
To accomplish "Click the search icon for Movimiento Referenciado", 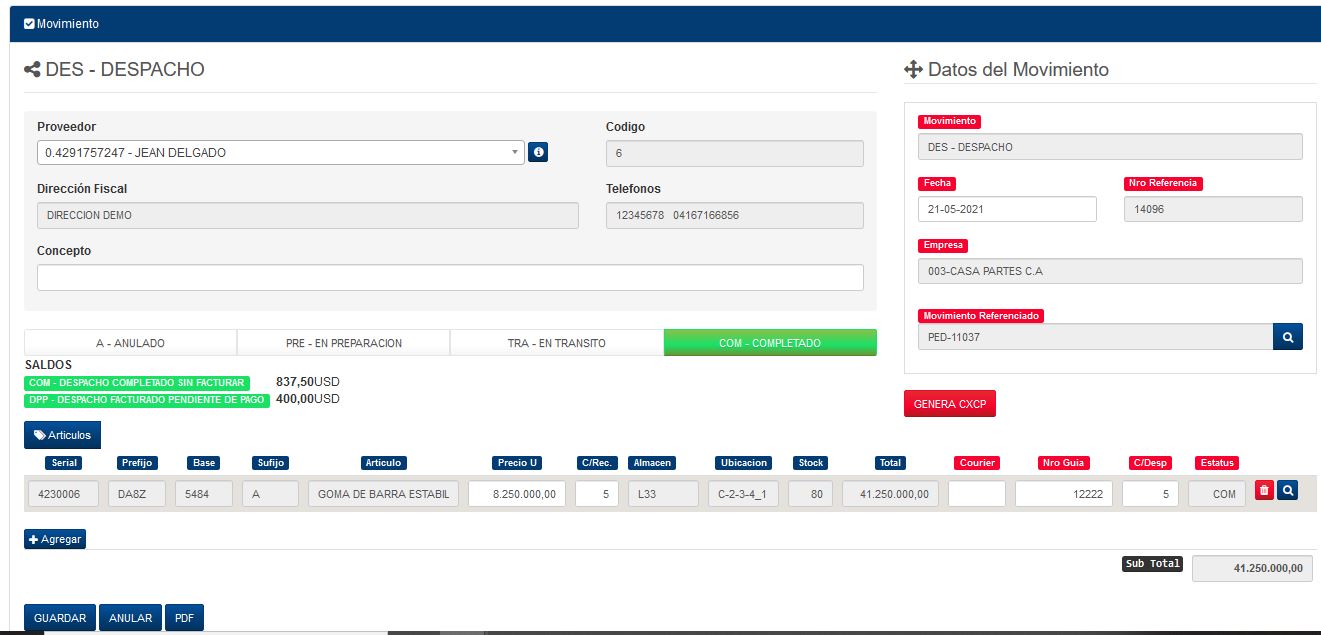I will (1288, 337).
